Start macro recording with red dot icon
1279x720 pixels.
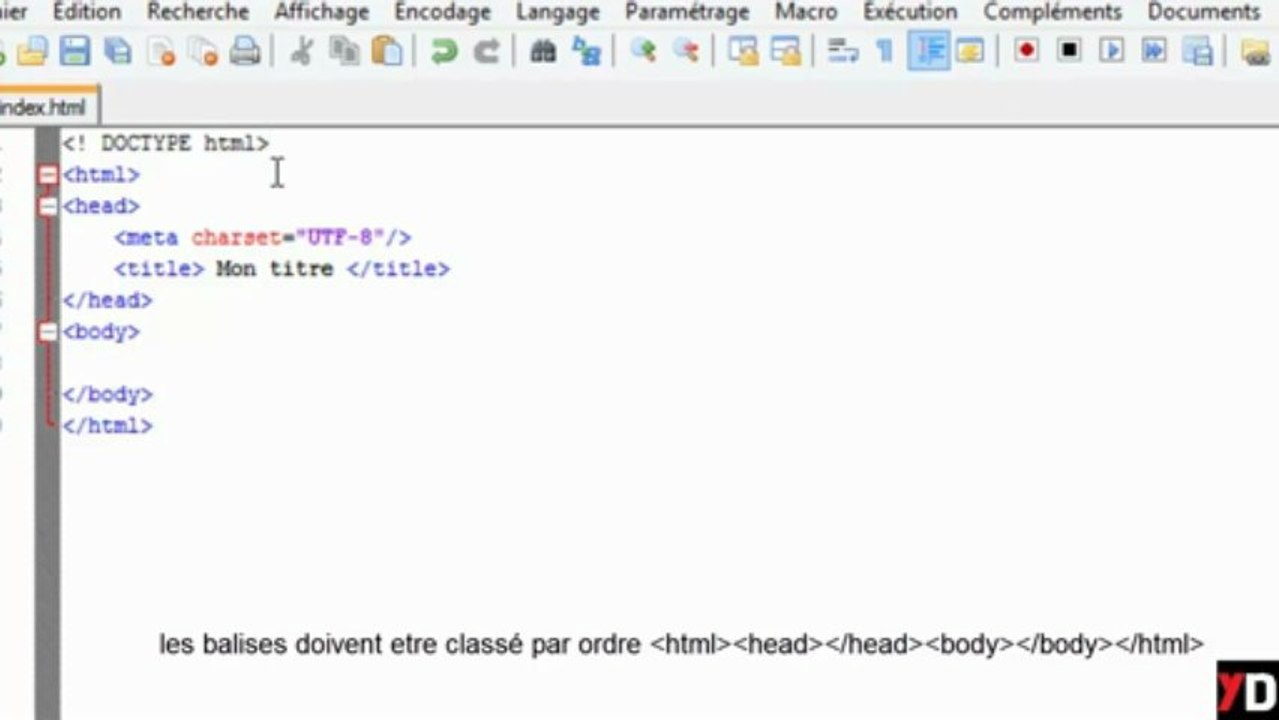pos(1026,50)
